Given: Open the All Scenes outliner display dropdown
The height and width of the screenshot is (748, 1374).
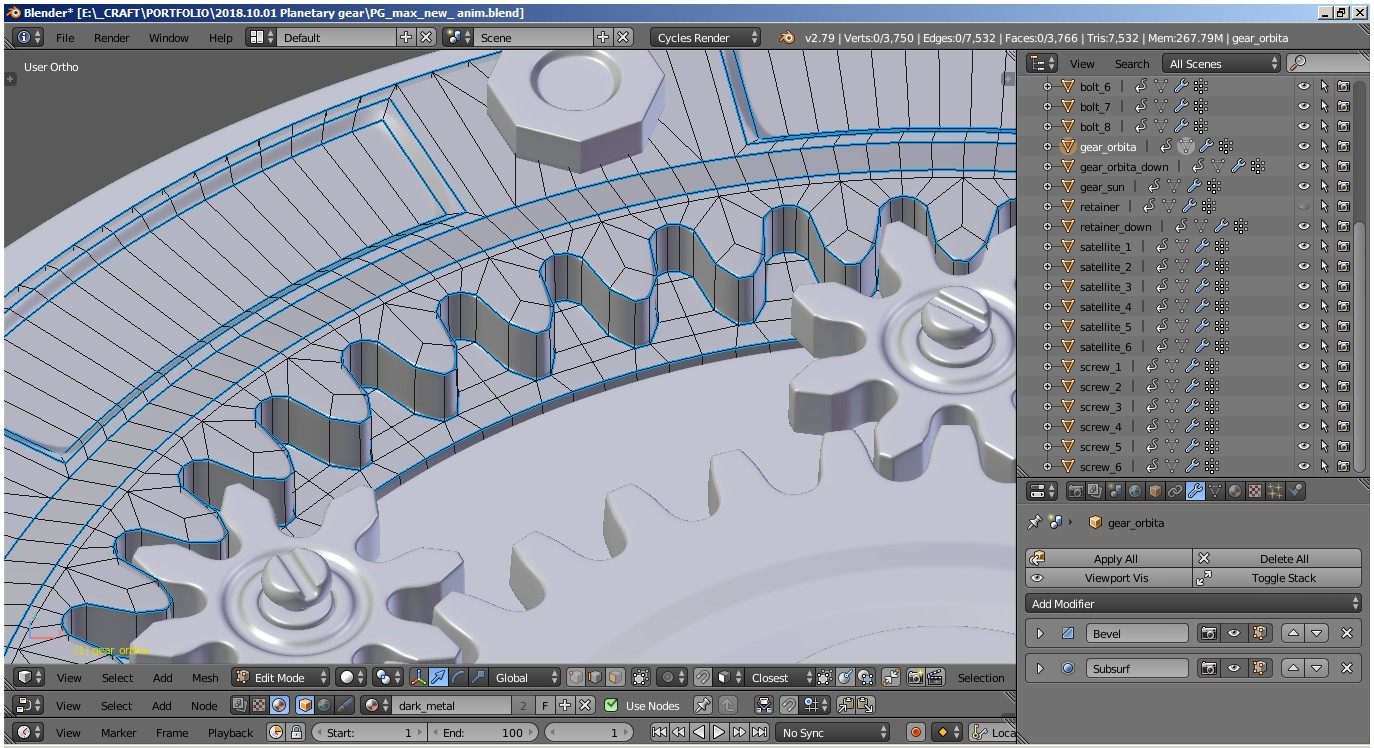Looking at the screenshot, I should 1222,63.
